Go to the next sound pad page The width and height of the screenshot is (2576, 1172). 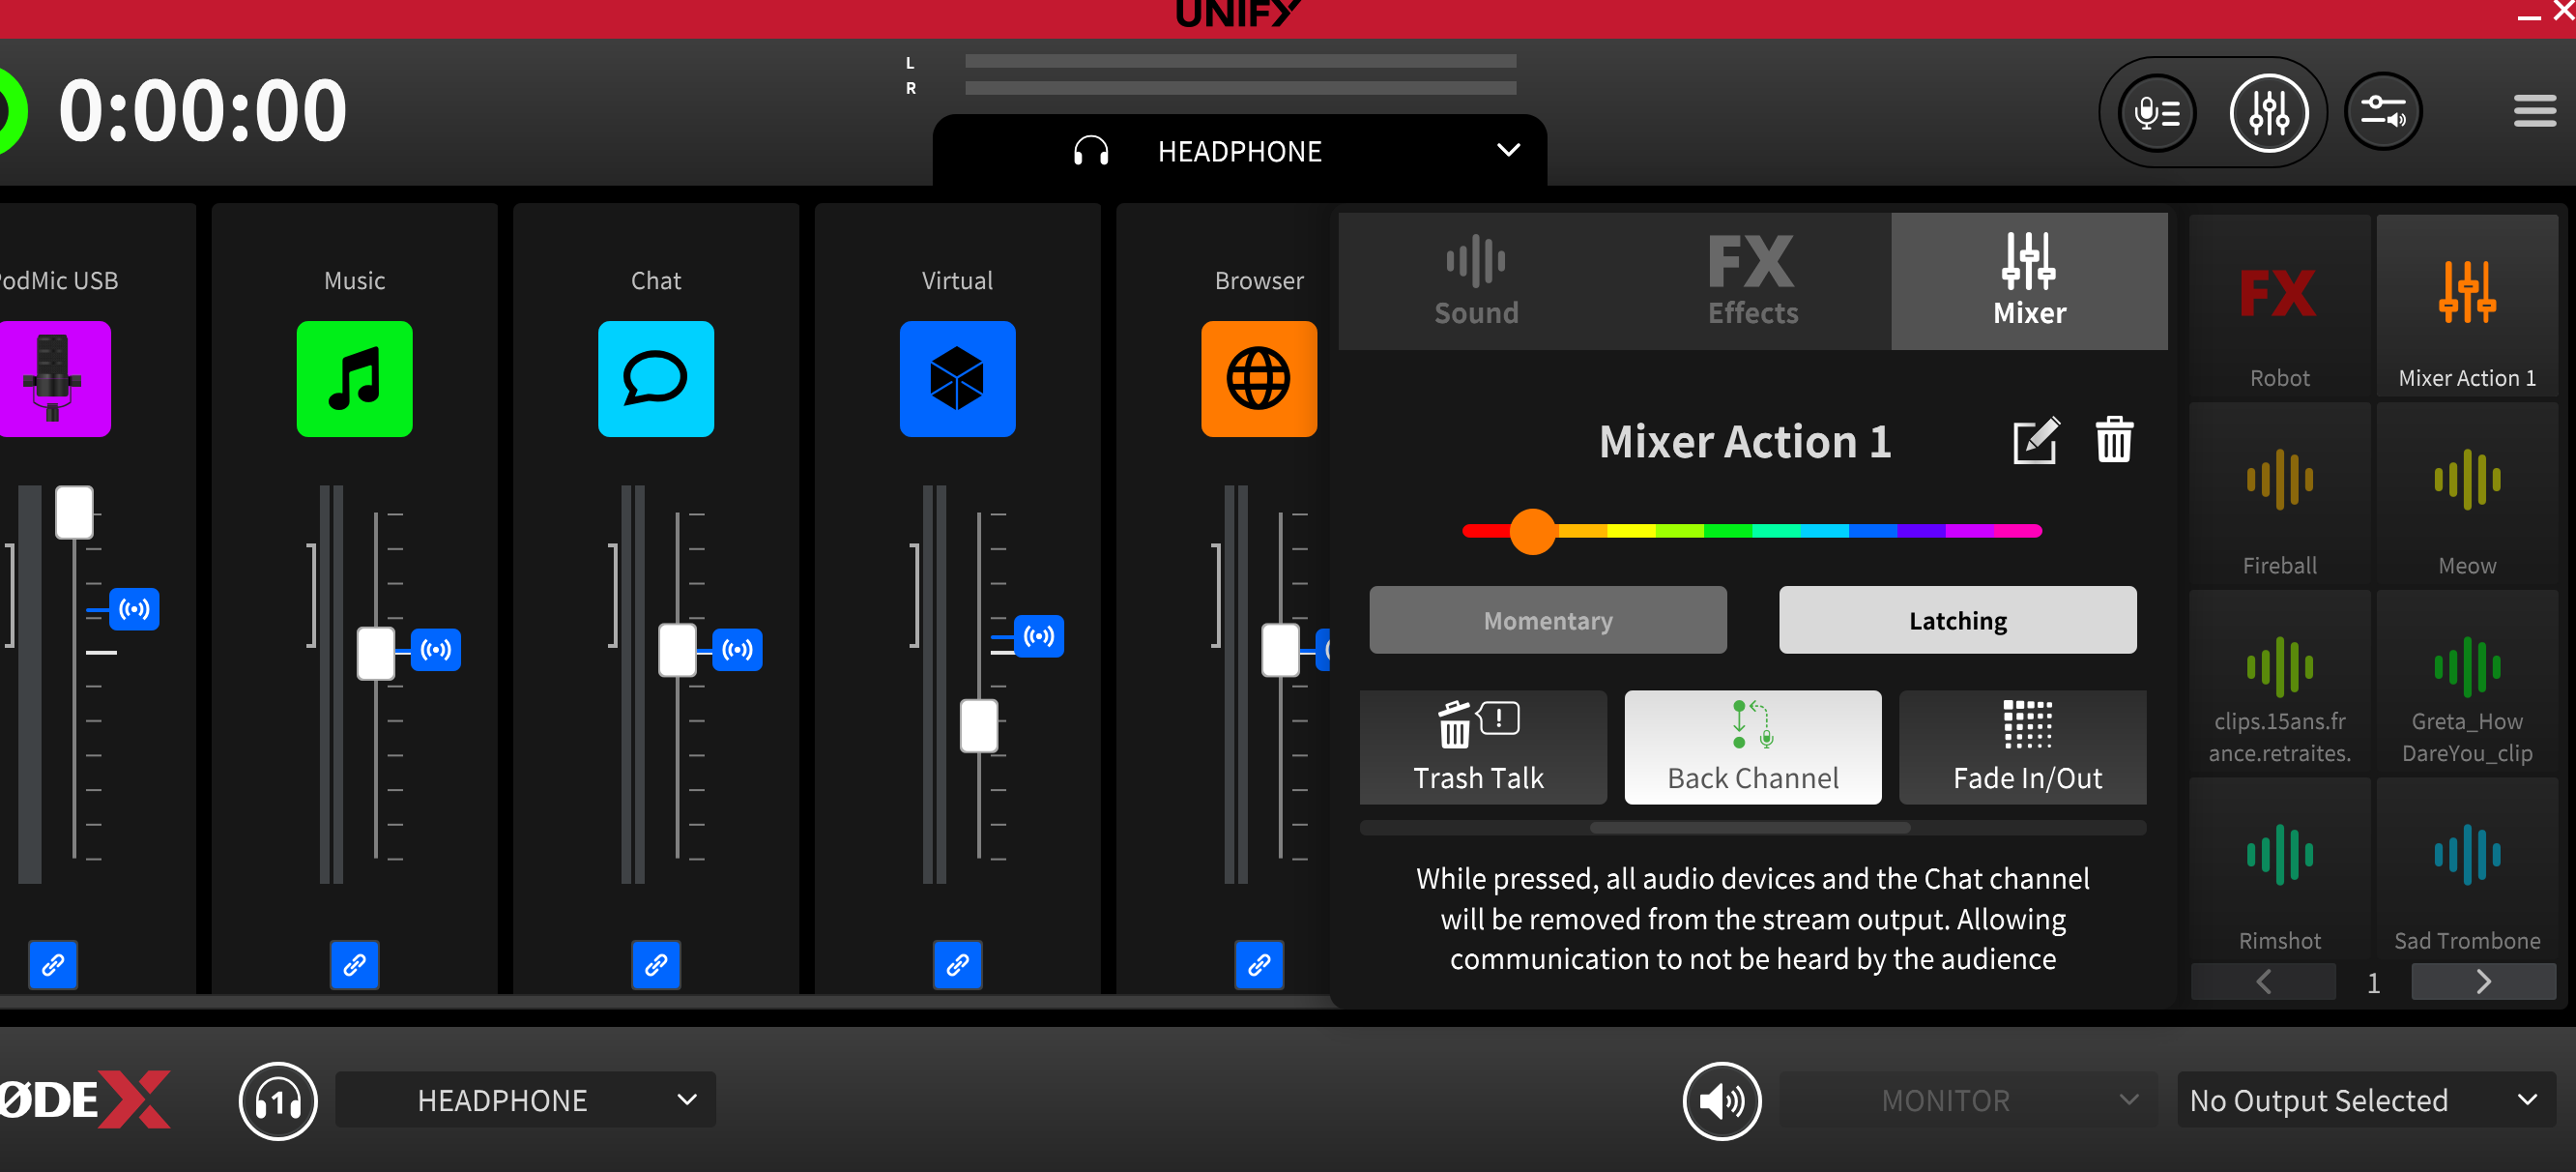(x=2484, y=982)
